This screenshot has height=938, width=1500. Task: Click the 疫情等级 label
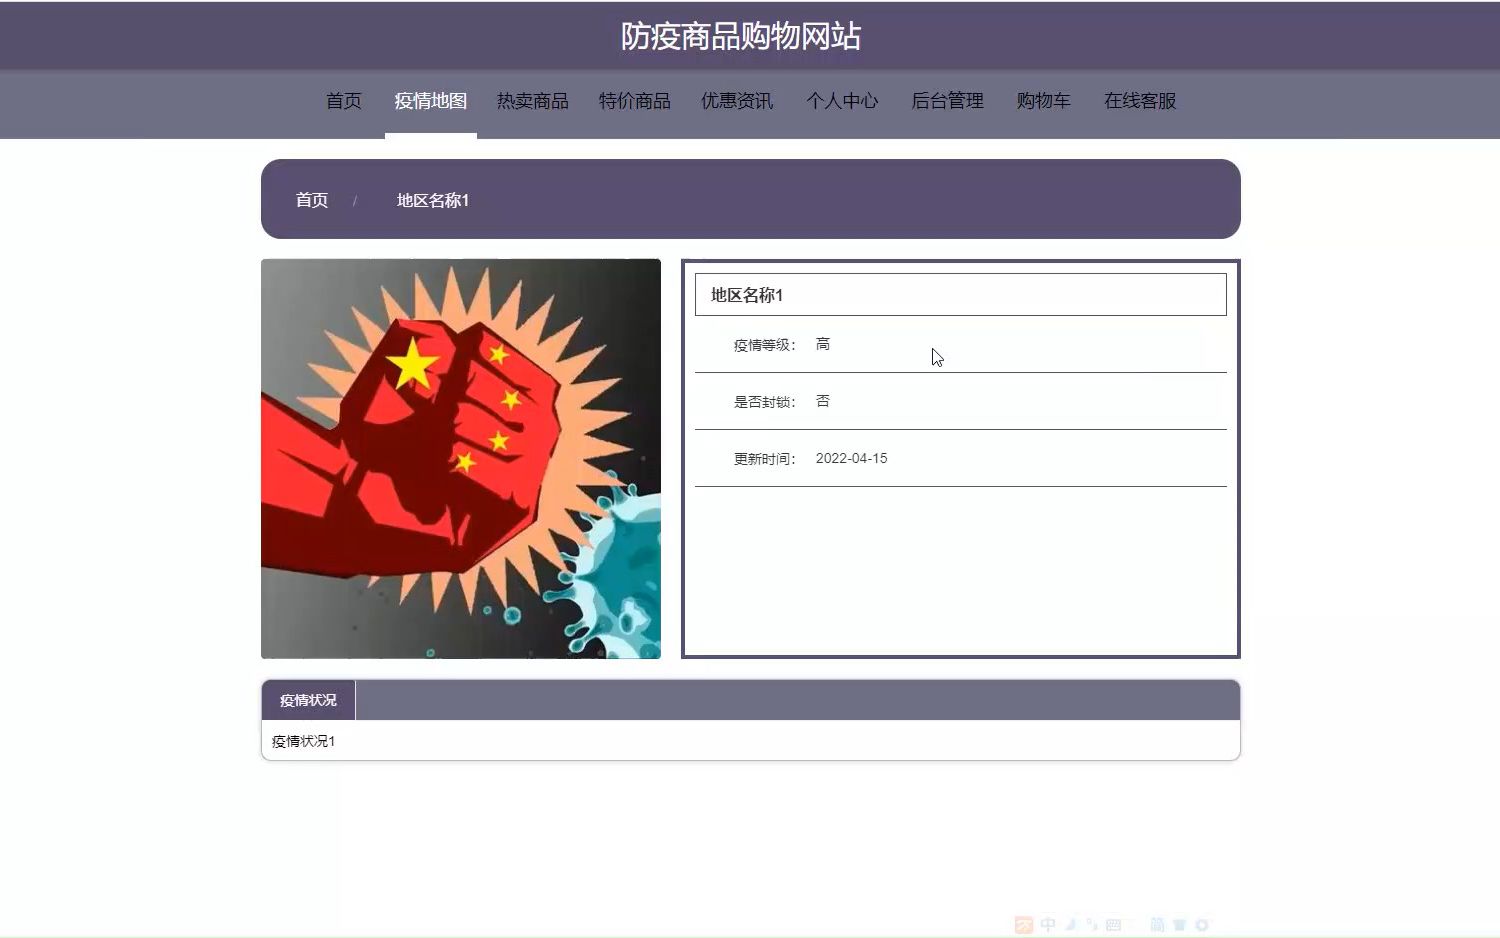(x=764, y=345)
